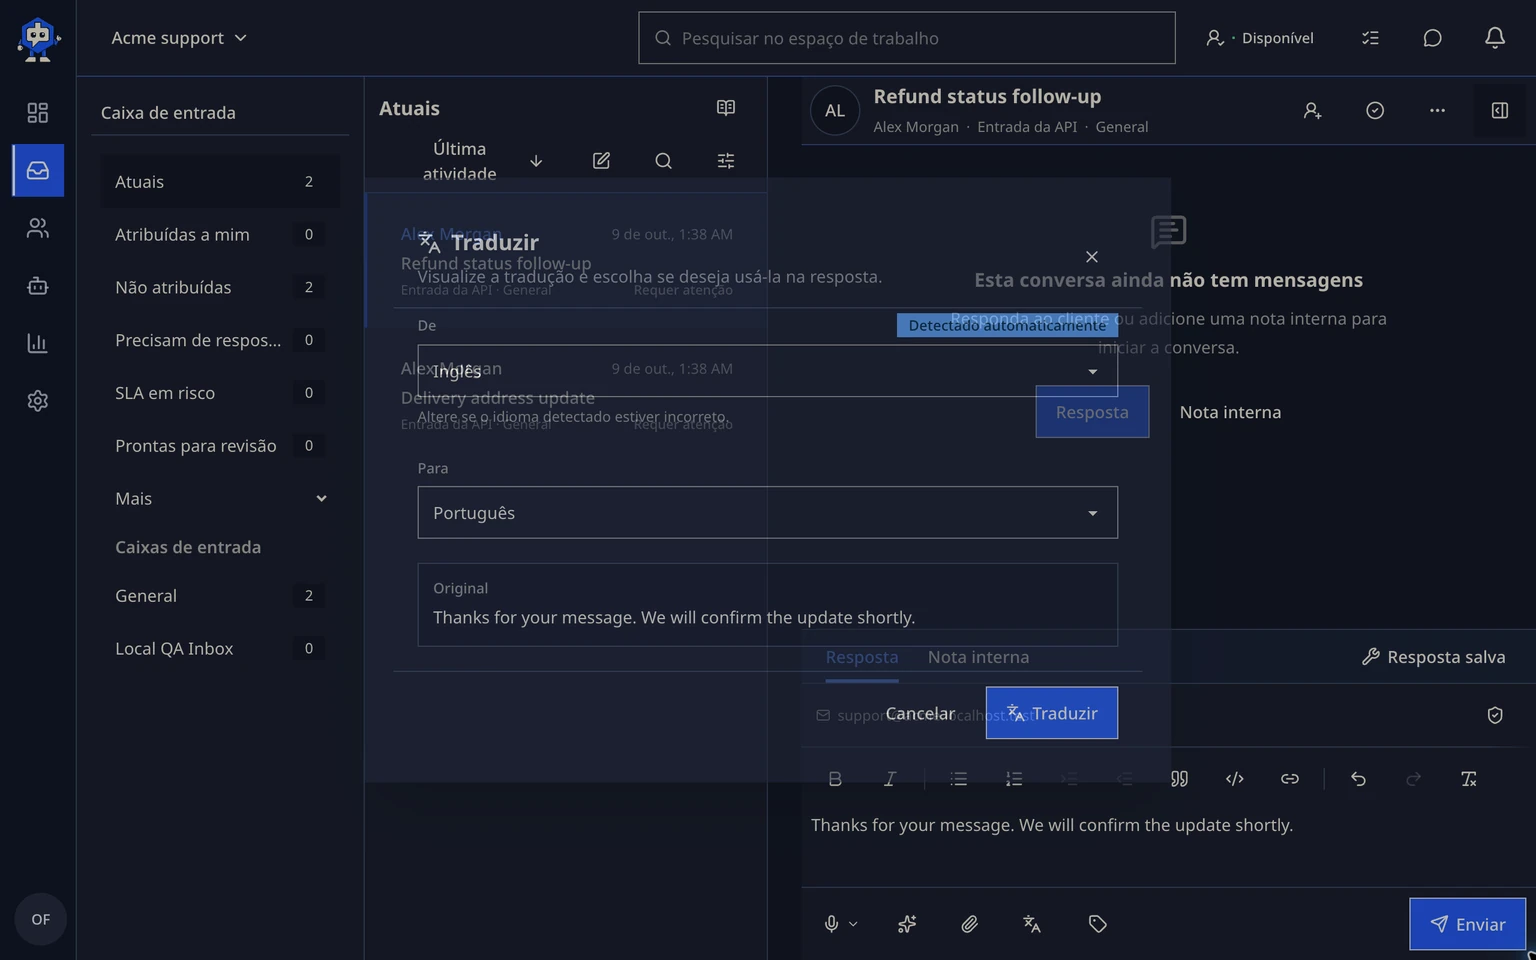Open the contacts icon in left rail
The image size is (1536, 960).
(x=38, y=229)
